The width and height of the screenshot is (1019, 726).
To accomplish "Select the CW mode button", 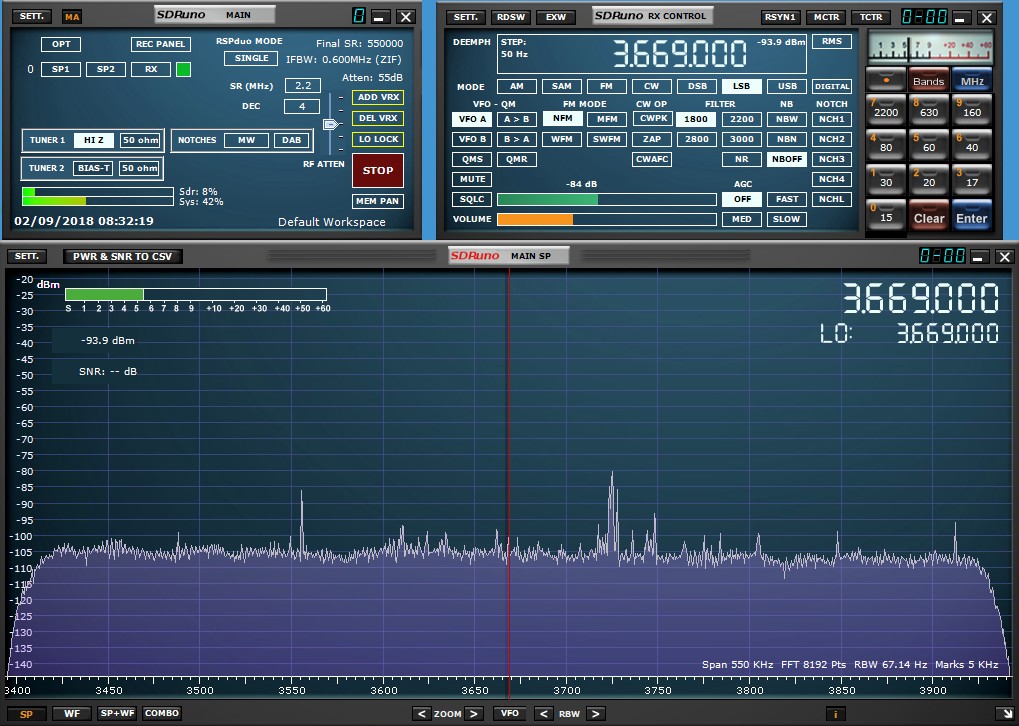I will 651,86.
